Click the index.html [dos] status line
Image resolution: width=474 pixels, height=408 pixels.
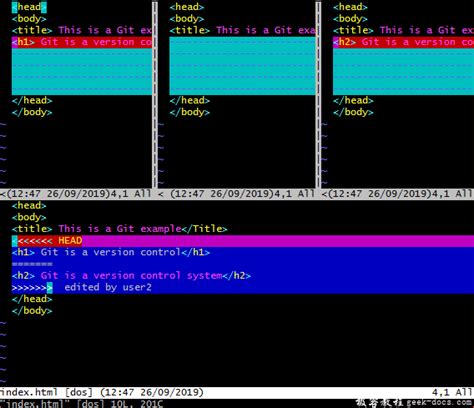pyautogui.click(x=237, y=392)
